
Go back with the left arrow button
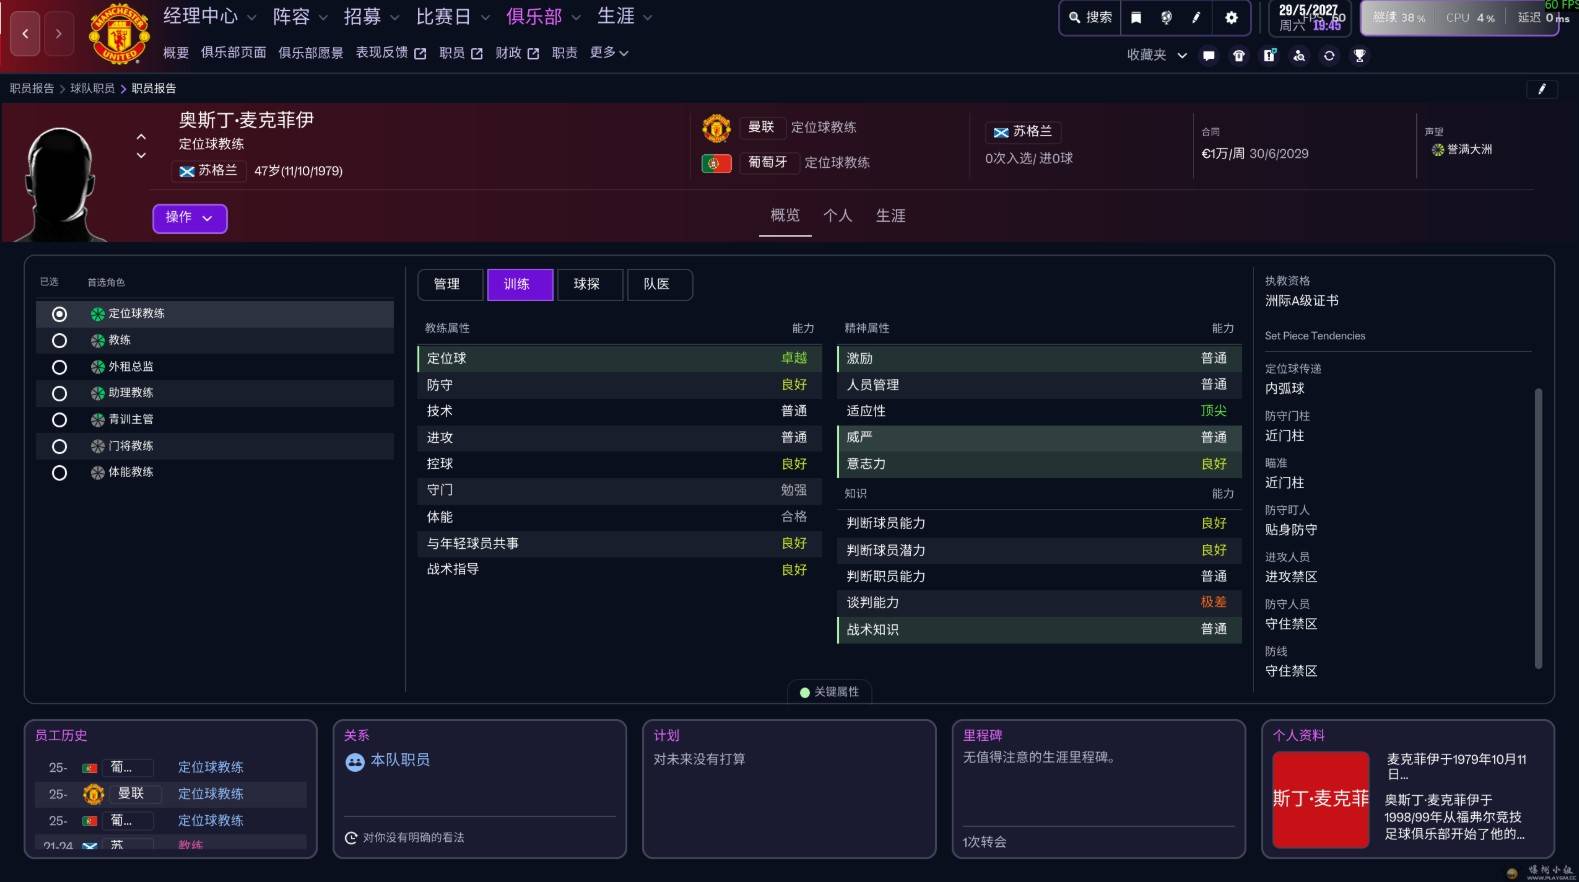pos(26,34)
